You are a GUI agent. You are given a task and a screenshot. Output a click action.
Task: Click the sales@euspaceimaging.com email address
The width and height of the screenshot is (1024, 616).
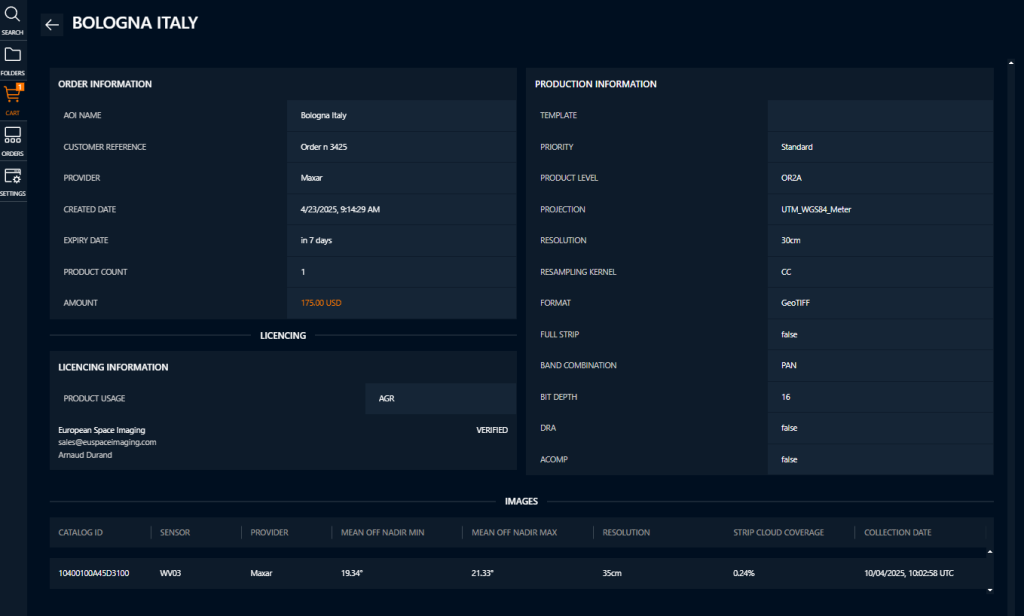coord(108,441)
